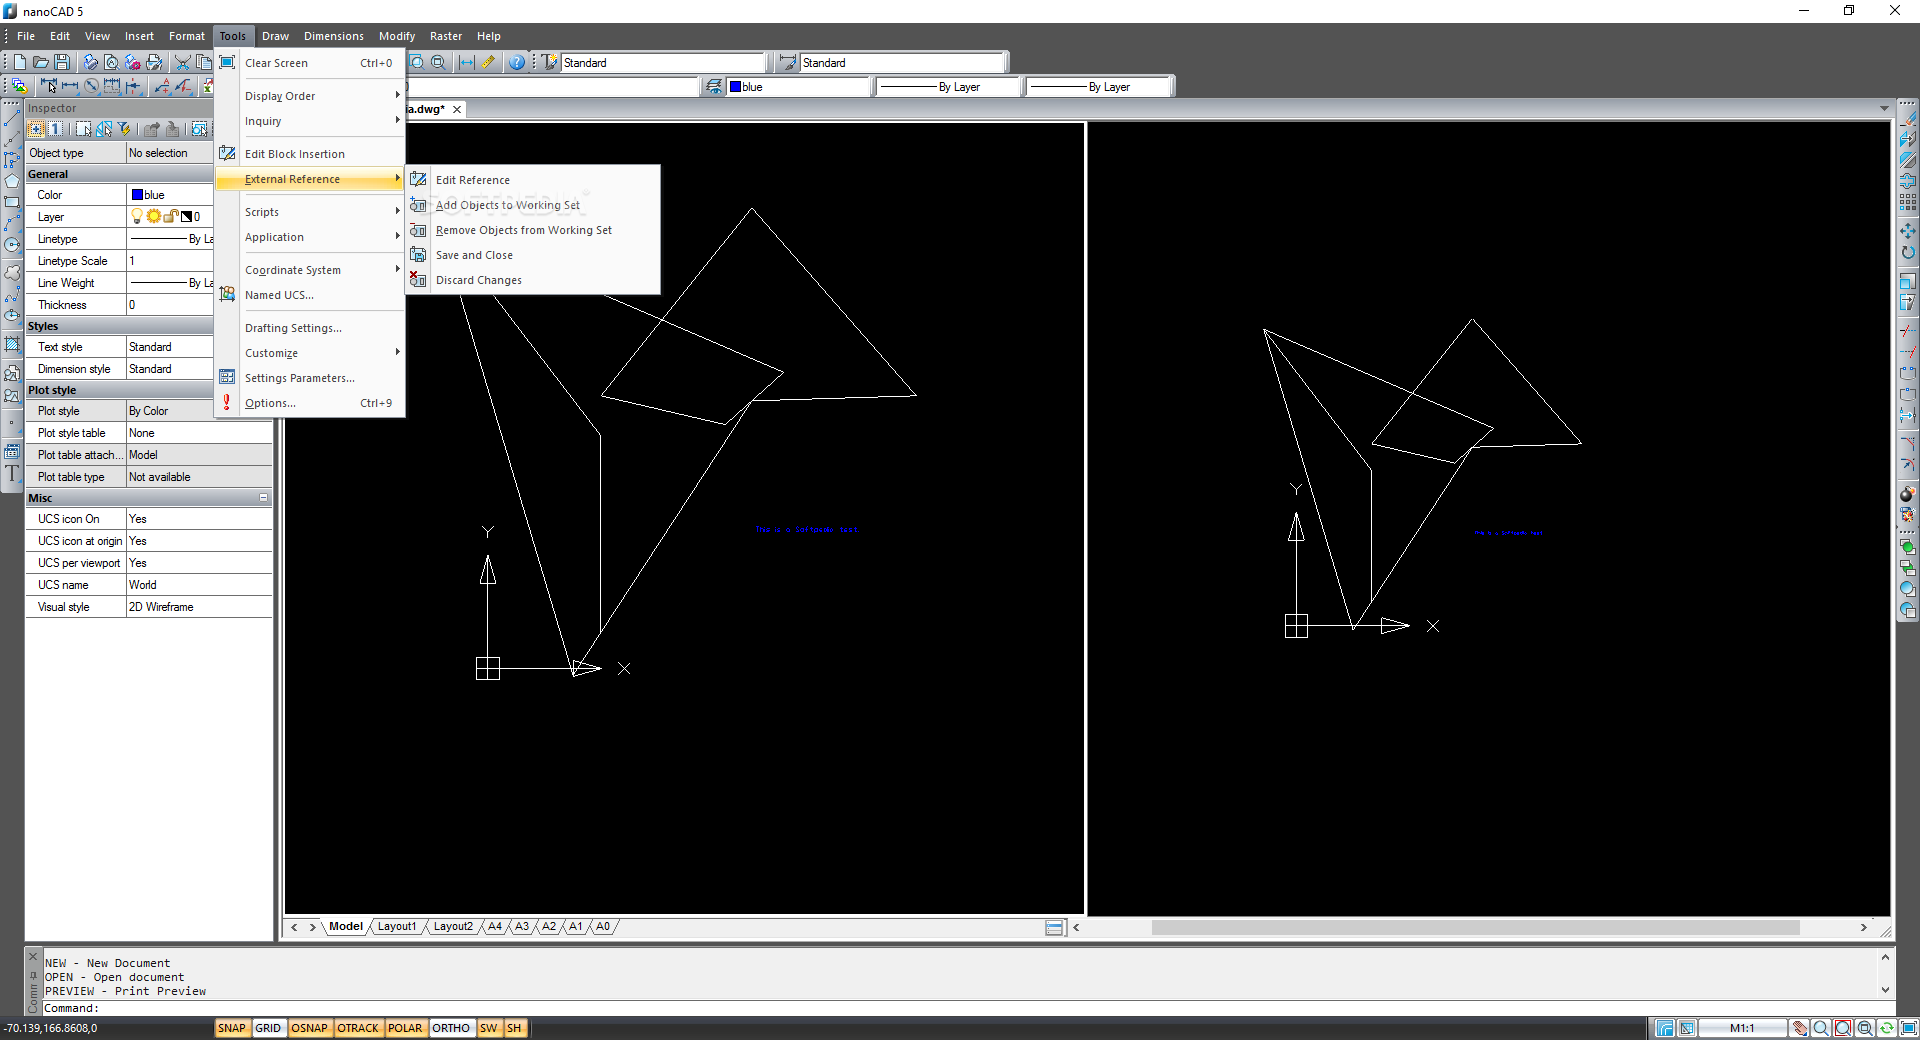
Task: Expand the Coordinate System submenu
Action: (310, 270)
